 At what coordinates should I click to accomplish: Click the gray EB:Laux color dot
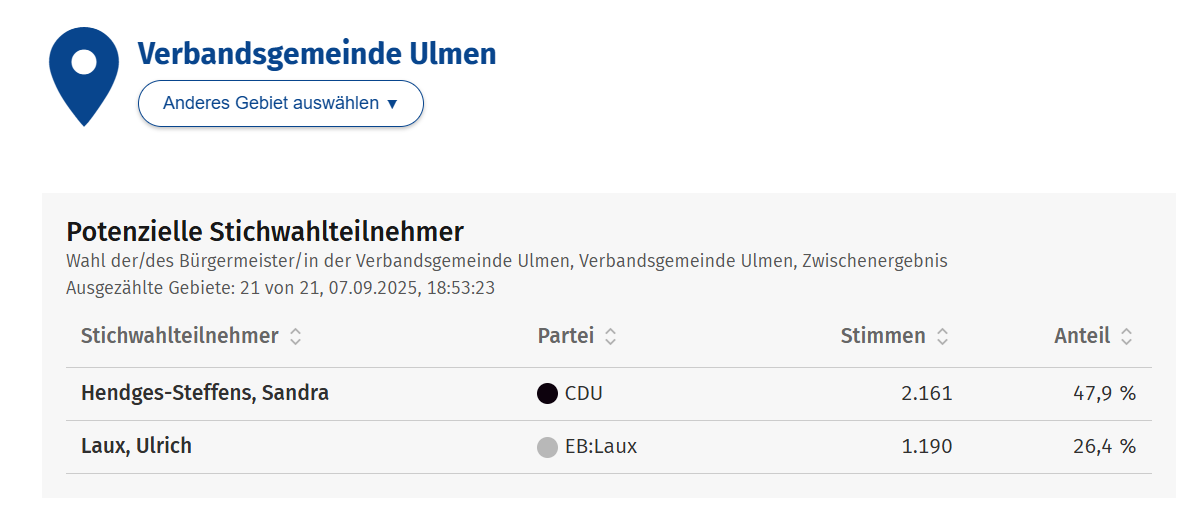(x=547, y=447)
